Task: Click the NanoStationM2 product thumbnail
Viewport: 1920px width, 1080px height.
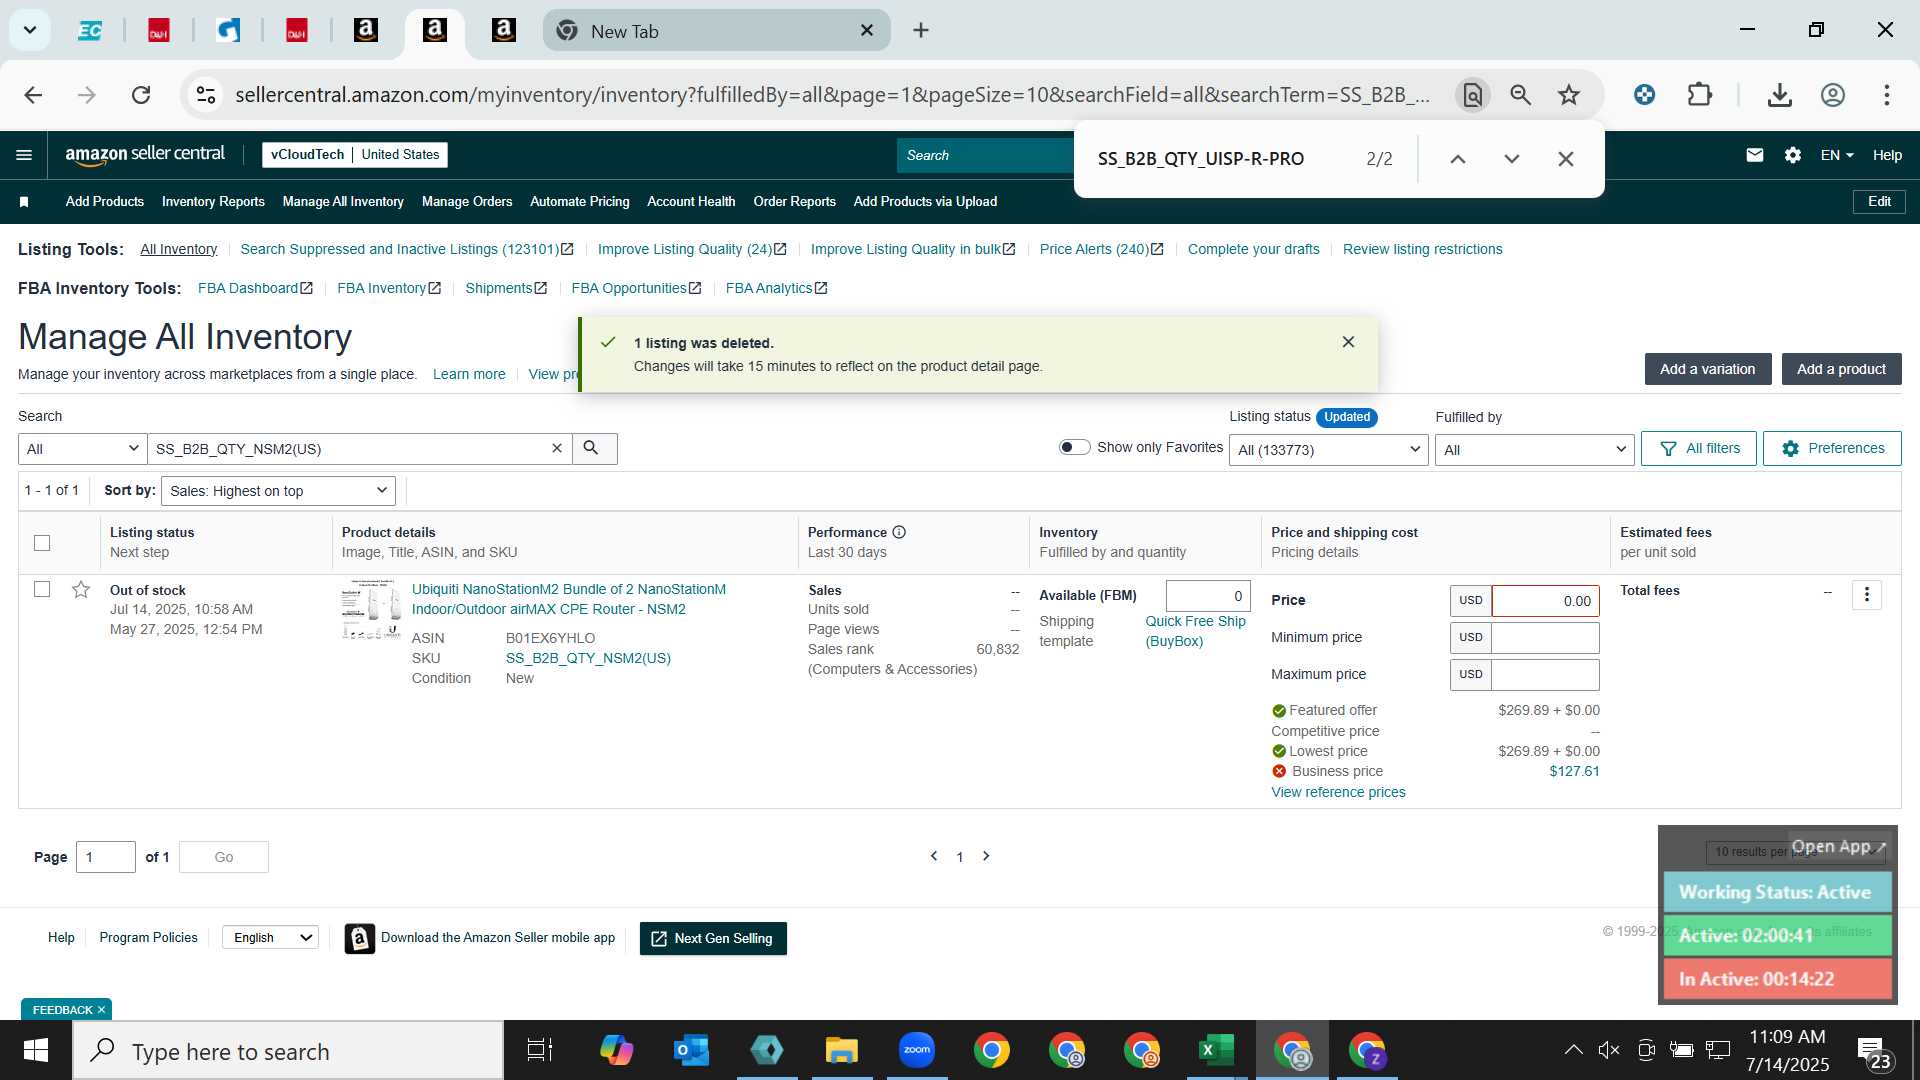Action: 371,610
